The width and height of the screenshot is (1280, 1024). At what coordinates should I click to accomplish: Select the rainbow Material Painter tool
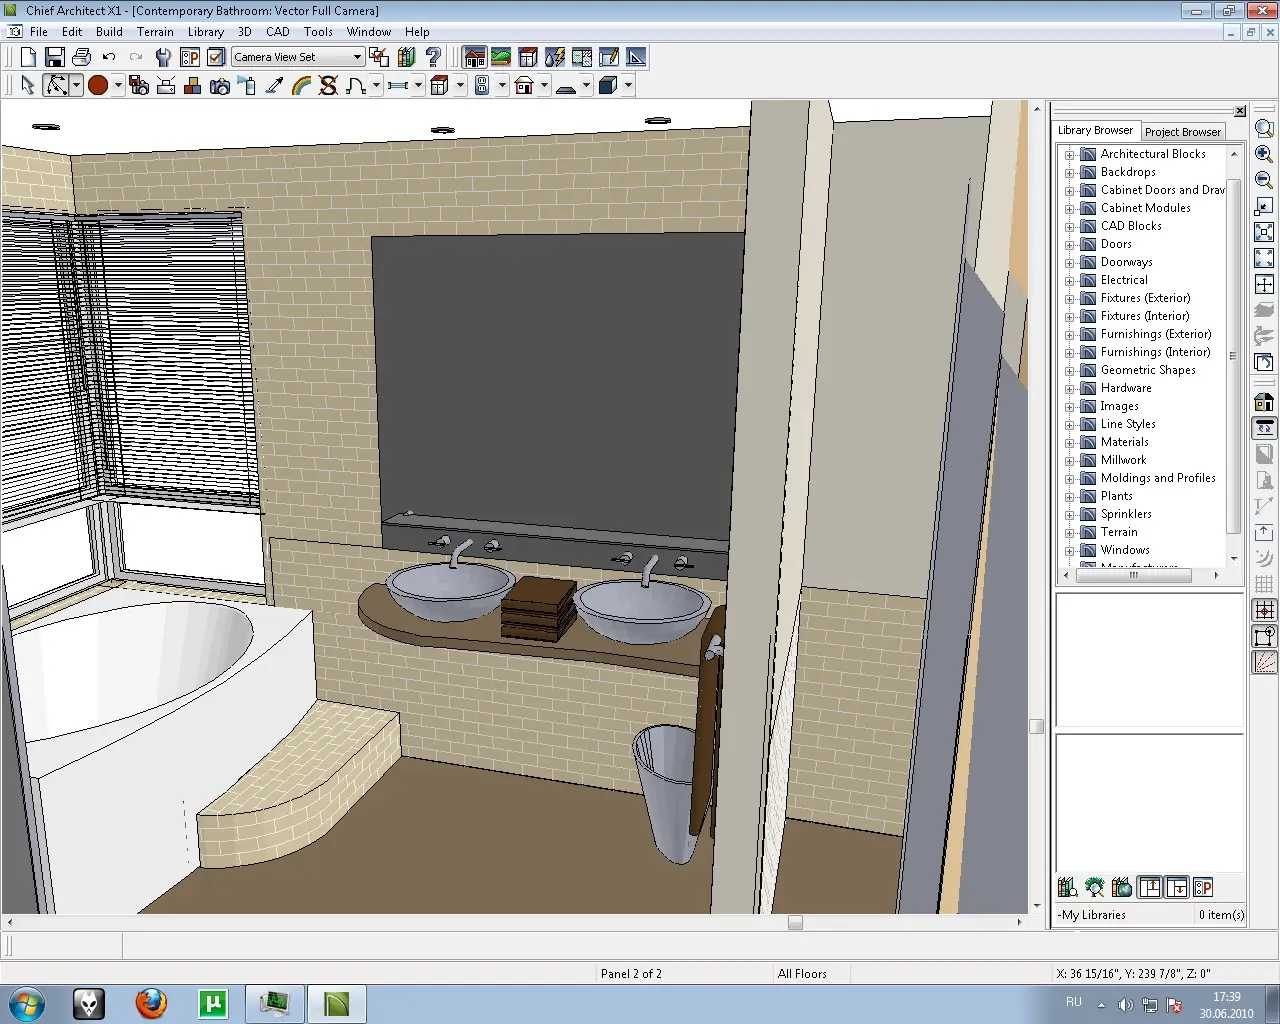(301, 86)
